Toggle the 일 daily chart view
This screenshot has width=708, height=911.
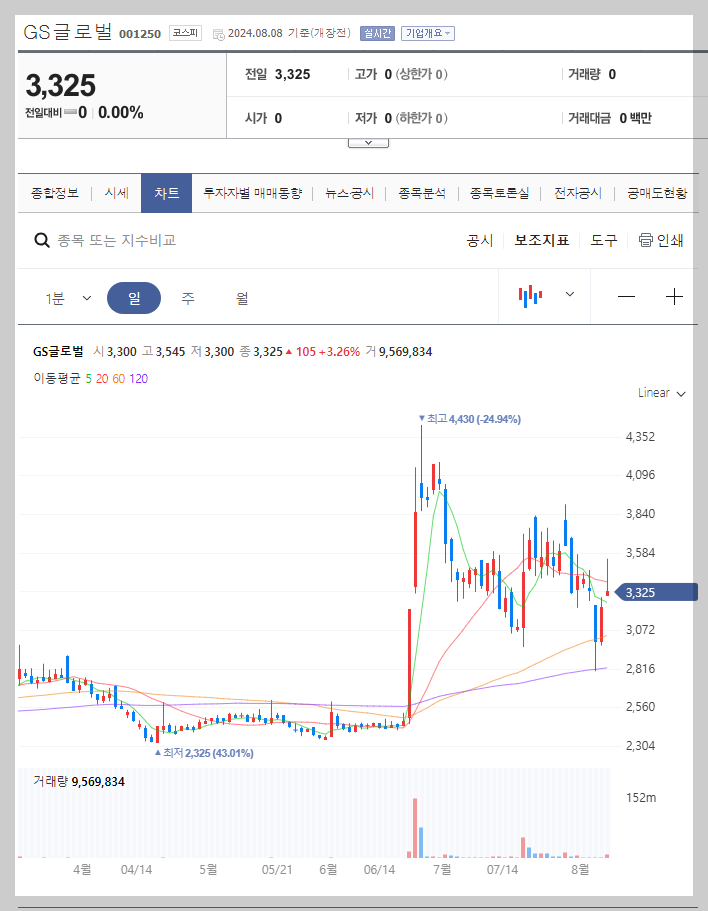tap(134, 296)
